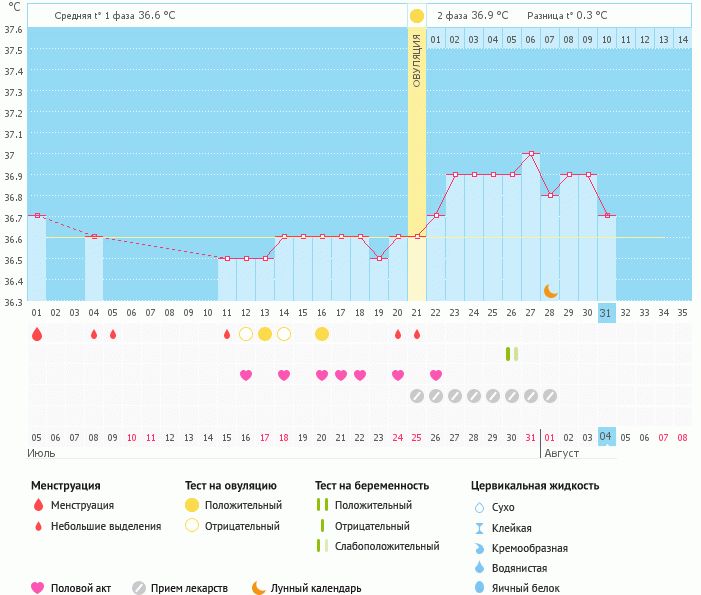Click the 'Прием лекарств' legend label
701x595 pixels.
coord(189,588)
